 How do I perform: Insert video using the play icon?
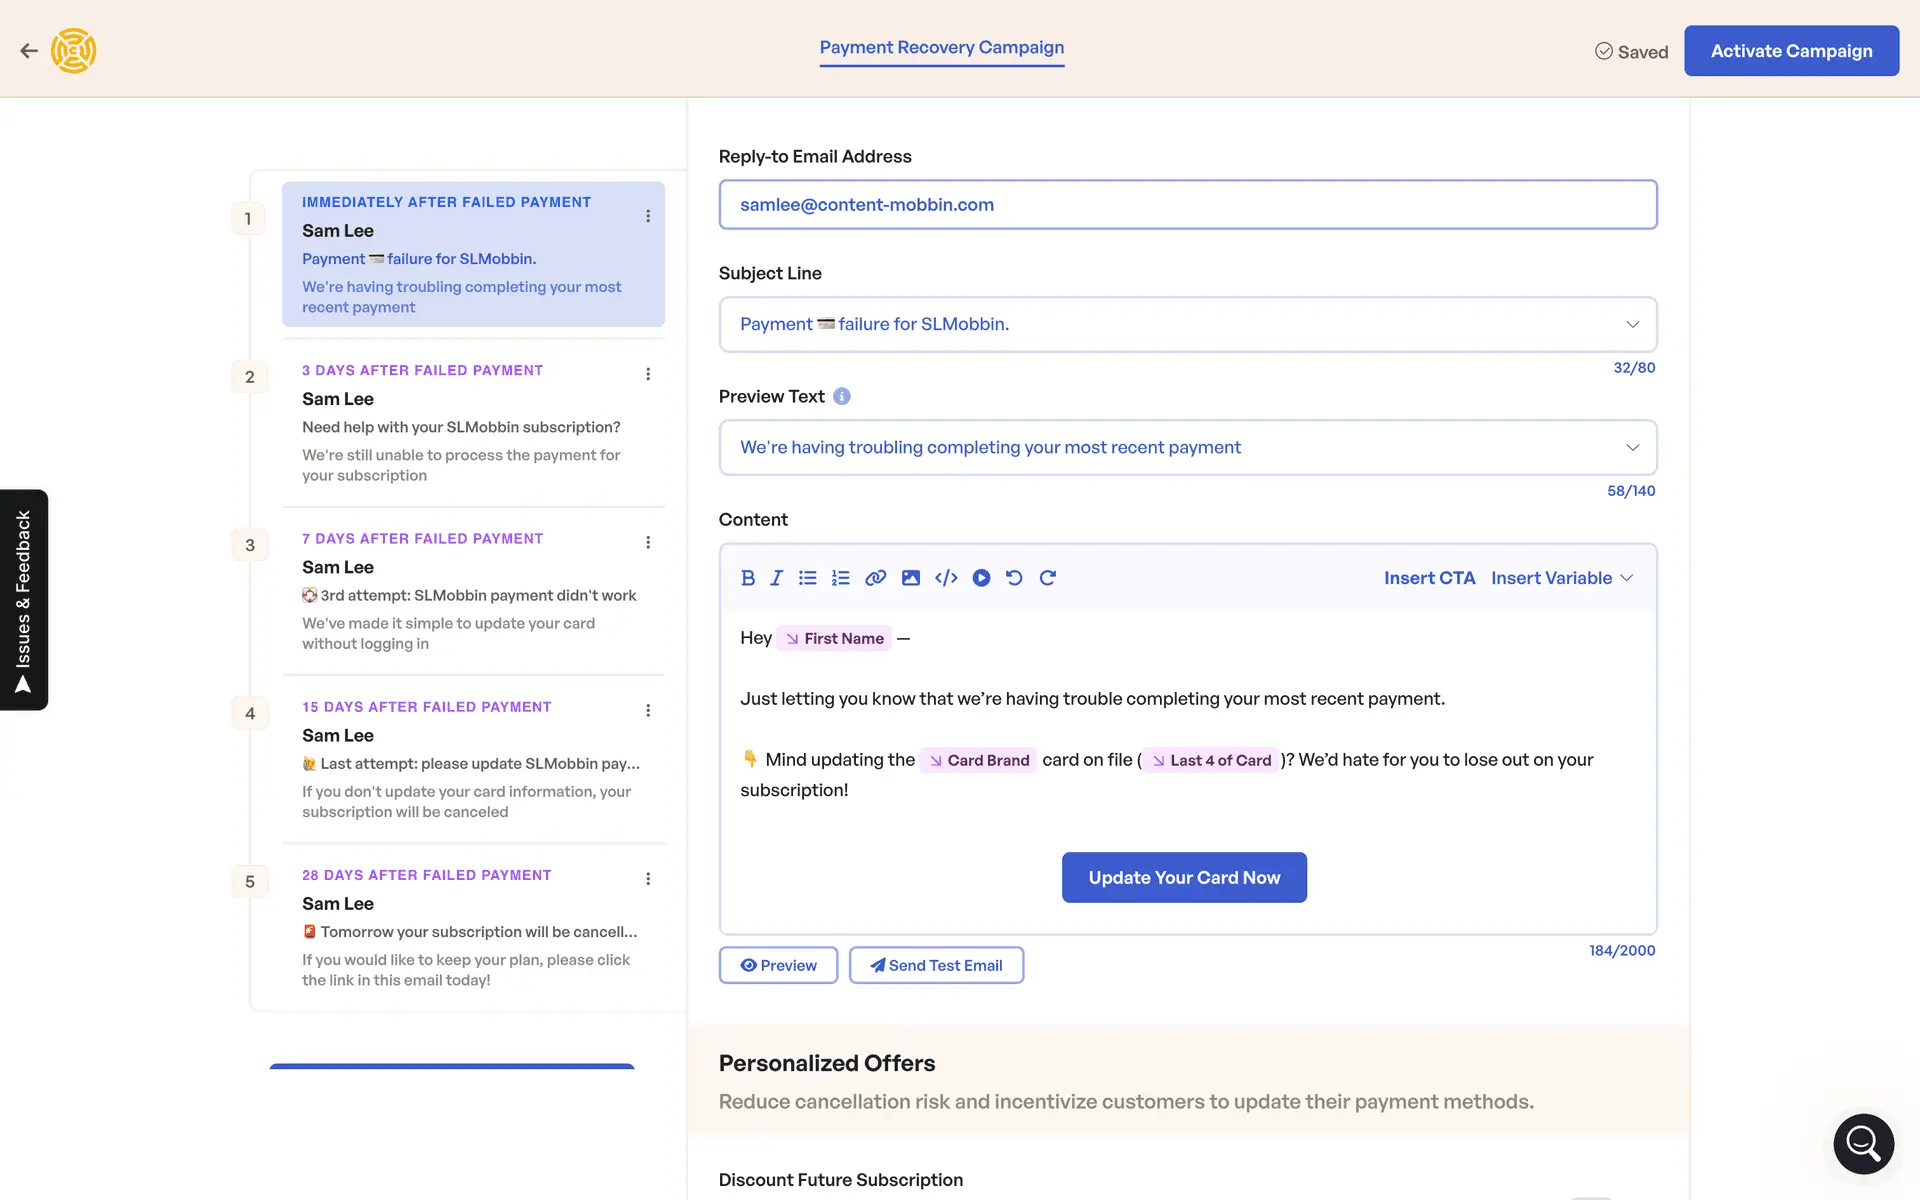point(981,578)
